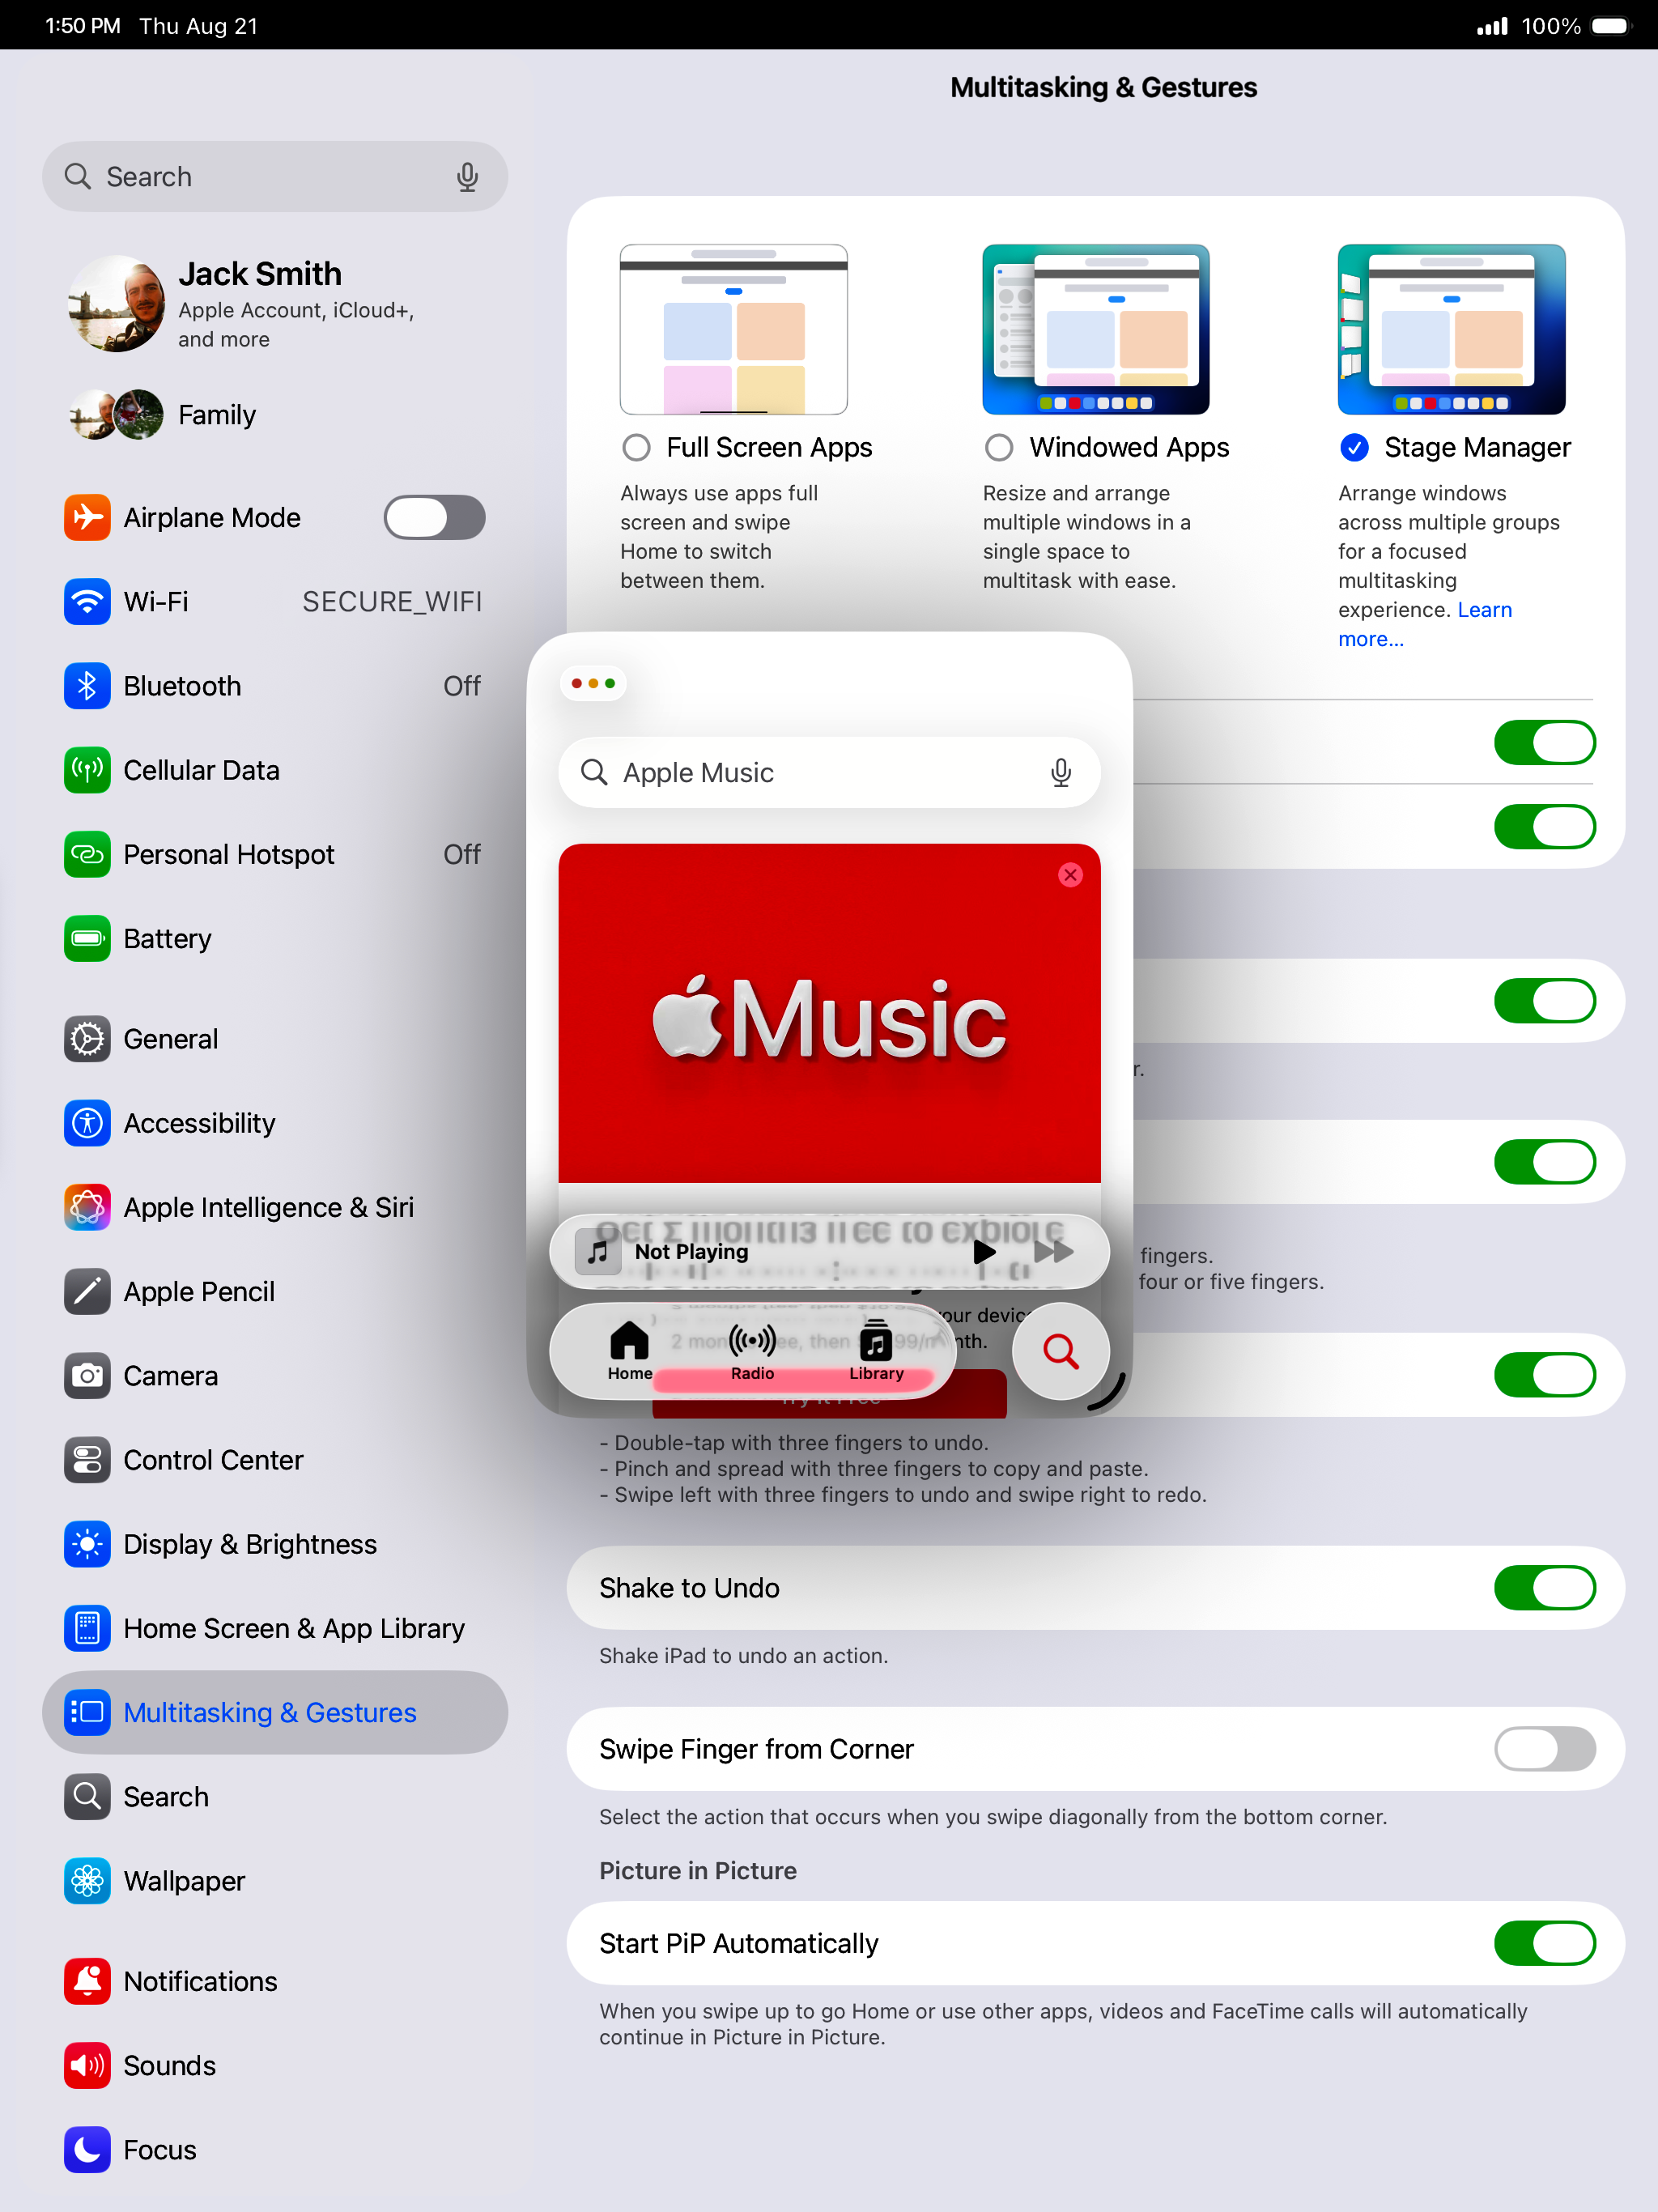Screen dimensions: 1658x2212
Task: Select Full Screen Apps radio button
Action: (x=636, y=448)
